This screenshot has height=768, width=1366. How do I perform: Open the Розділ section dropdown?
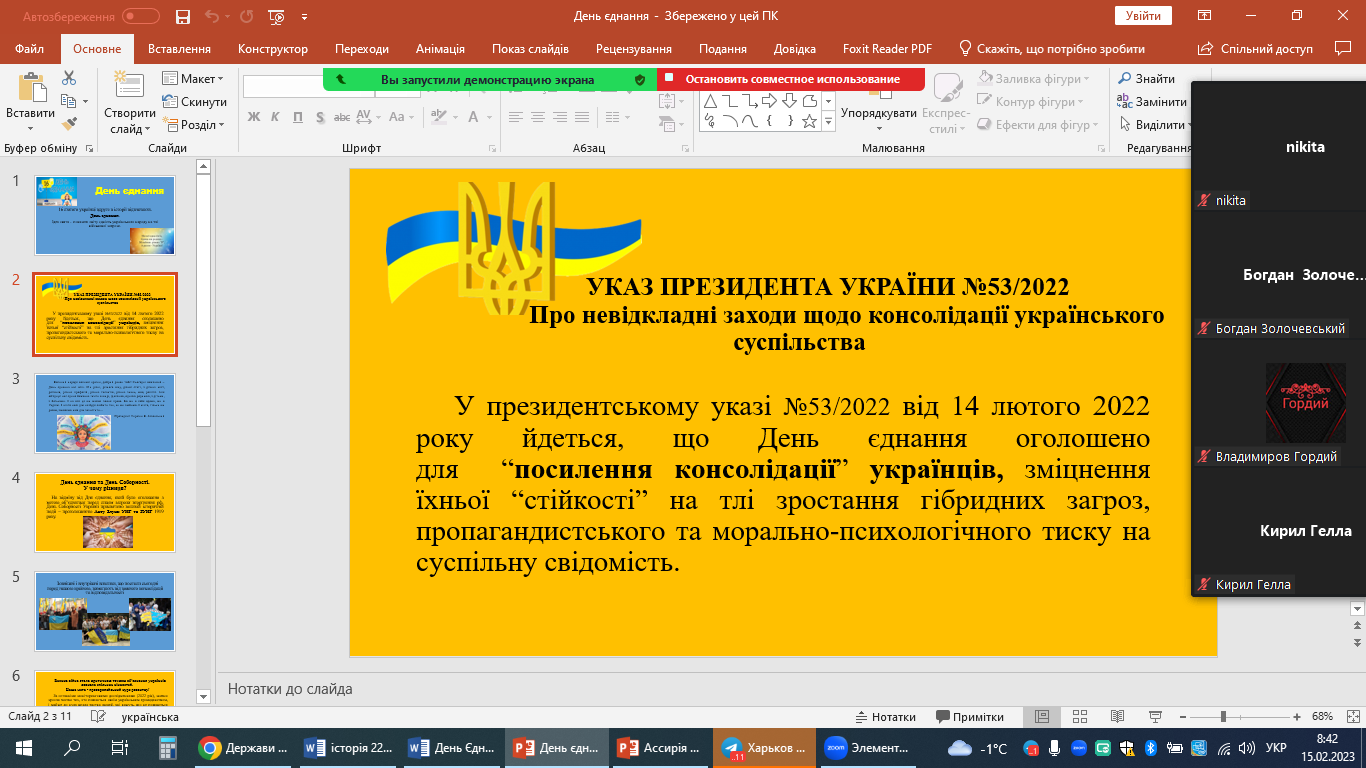click(200, 125)
